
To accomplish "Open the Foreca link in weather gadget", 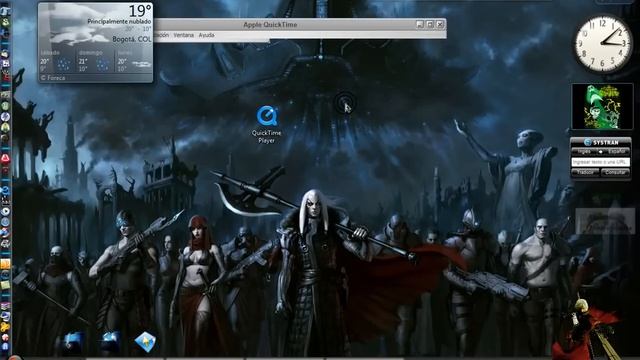I will (53, 78).
